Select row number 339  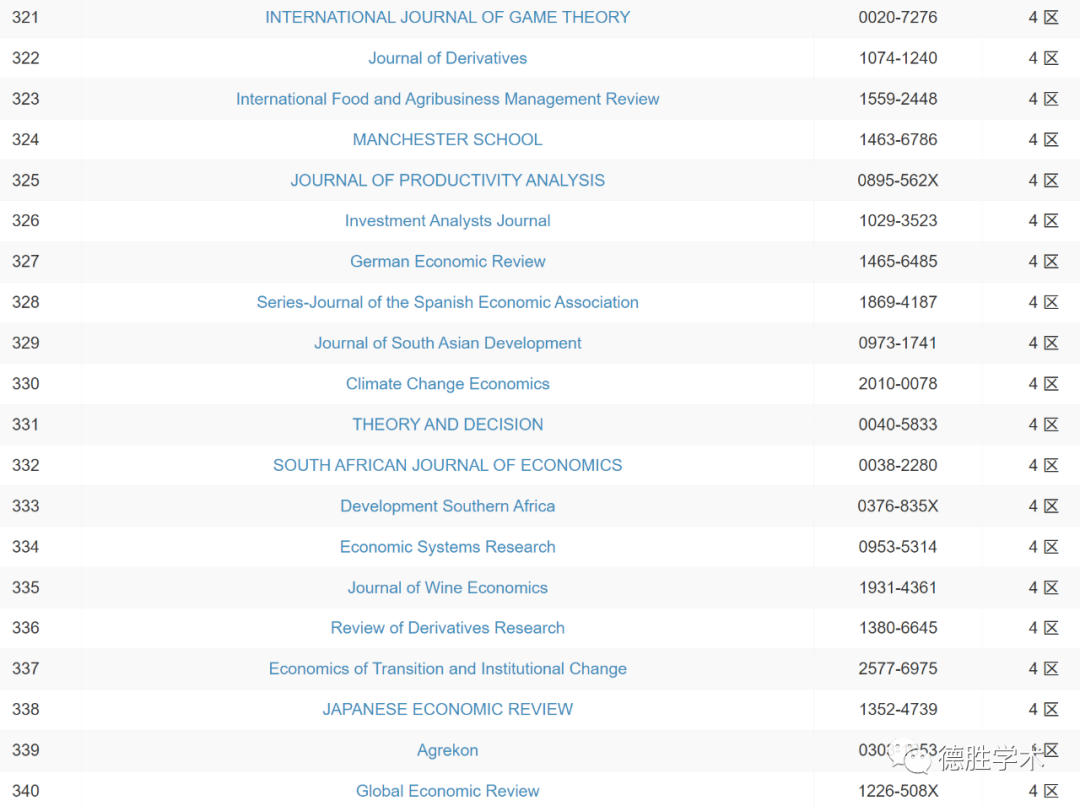tap(25, 750)
